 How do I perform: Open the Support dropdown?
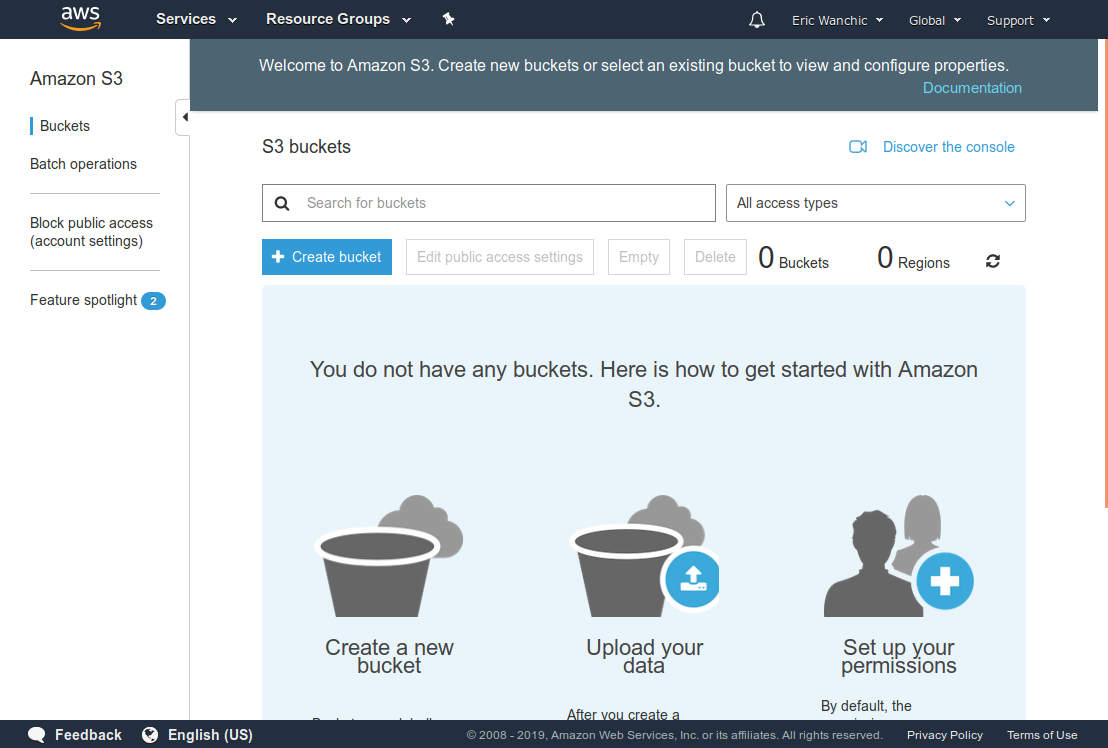[x=1018, y=20]
